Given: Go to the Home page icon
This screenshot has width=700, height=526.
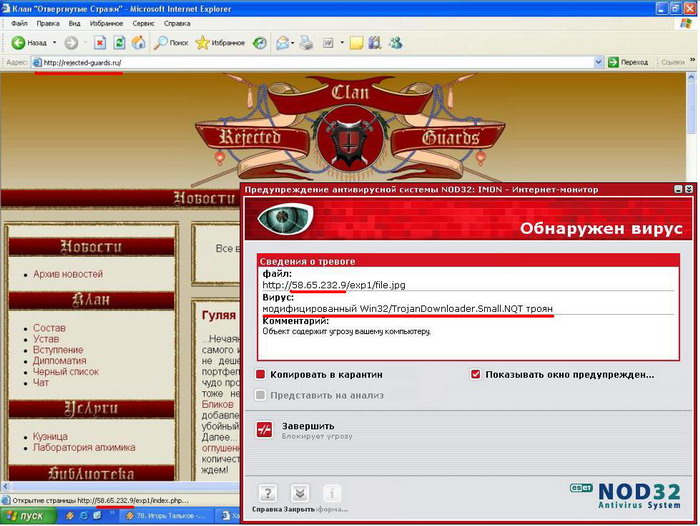Looking at the screenshot, I should (138, 43).
